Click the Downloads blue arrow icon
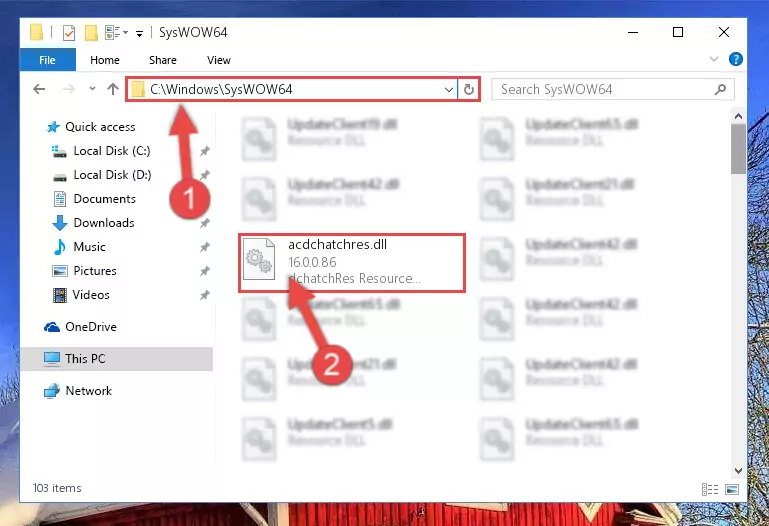 tap(60, 223)
